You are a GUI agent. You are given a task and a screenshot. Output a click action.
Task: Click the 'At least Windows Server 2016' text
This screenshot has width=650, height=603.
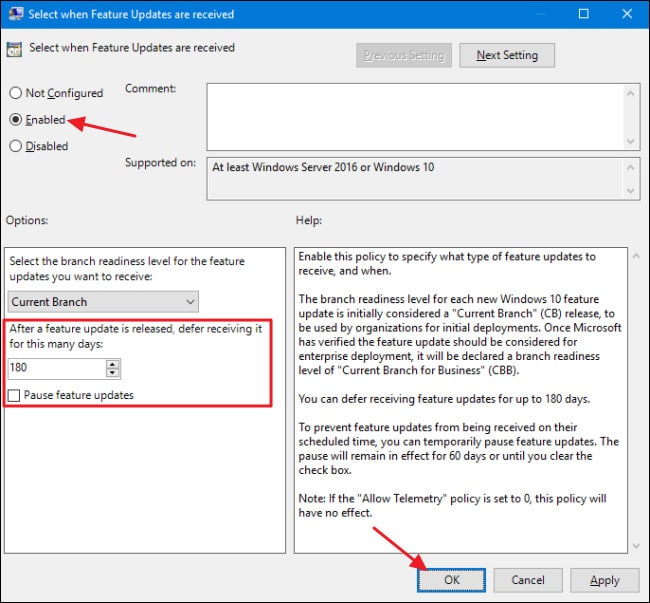323,167
